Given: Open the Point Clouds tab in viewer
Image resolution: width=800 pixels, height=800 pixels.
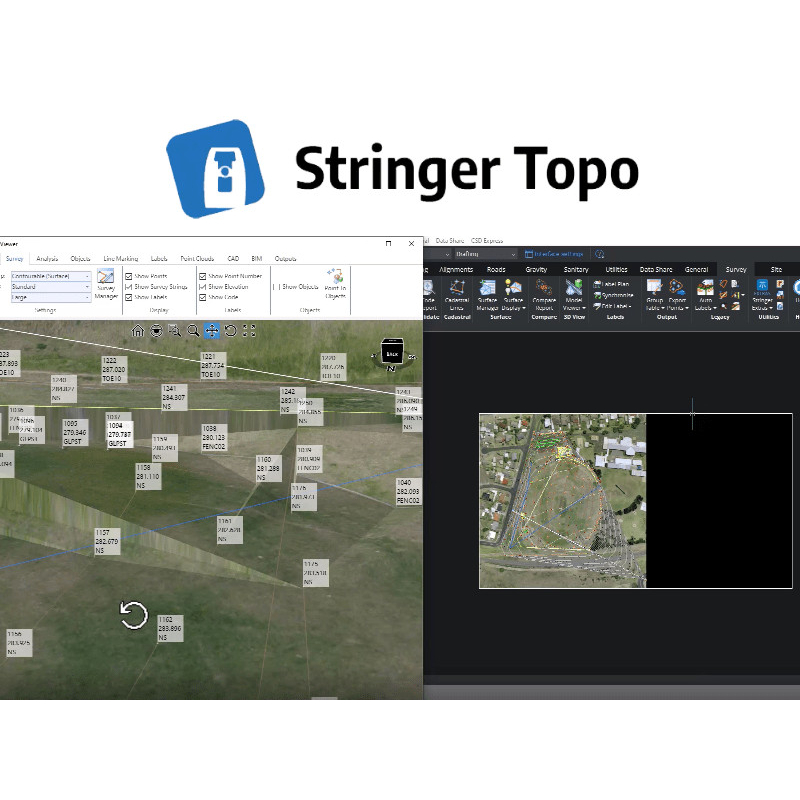Looking at the screenshot, I should point(197,259).
